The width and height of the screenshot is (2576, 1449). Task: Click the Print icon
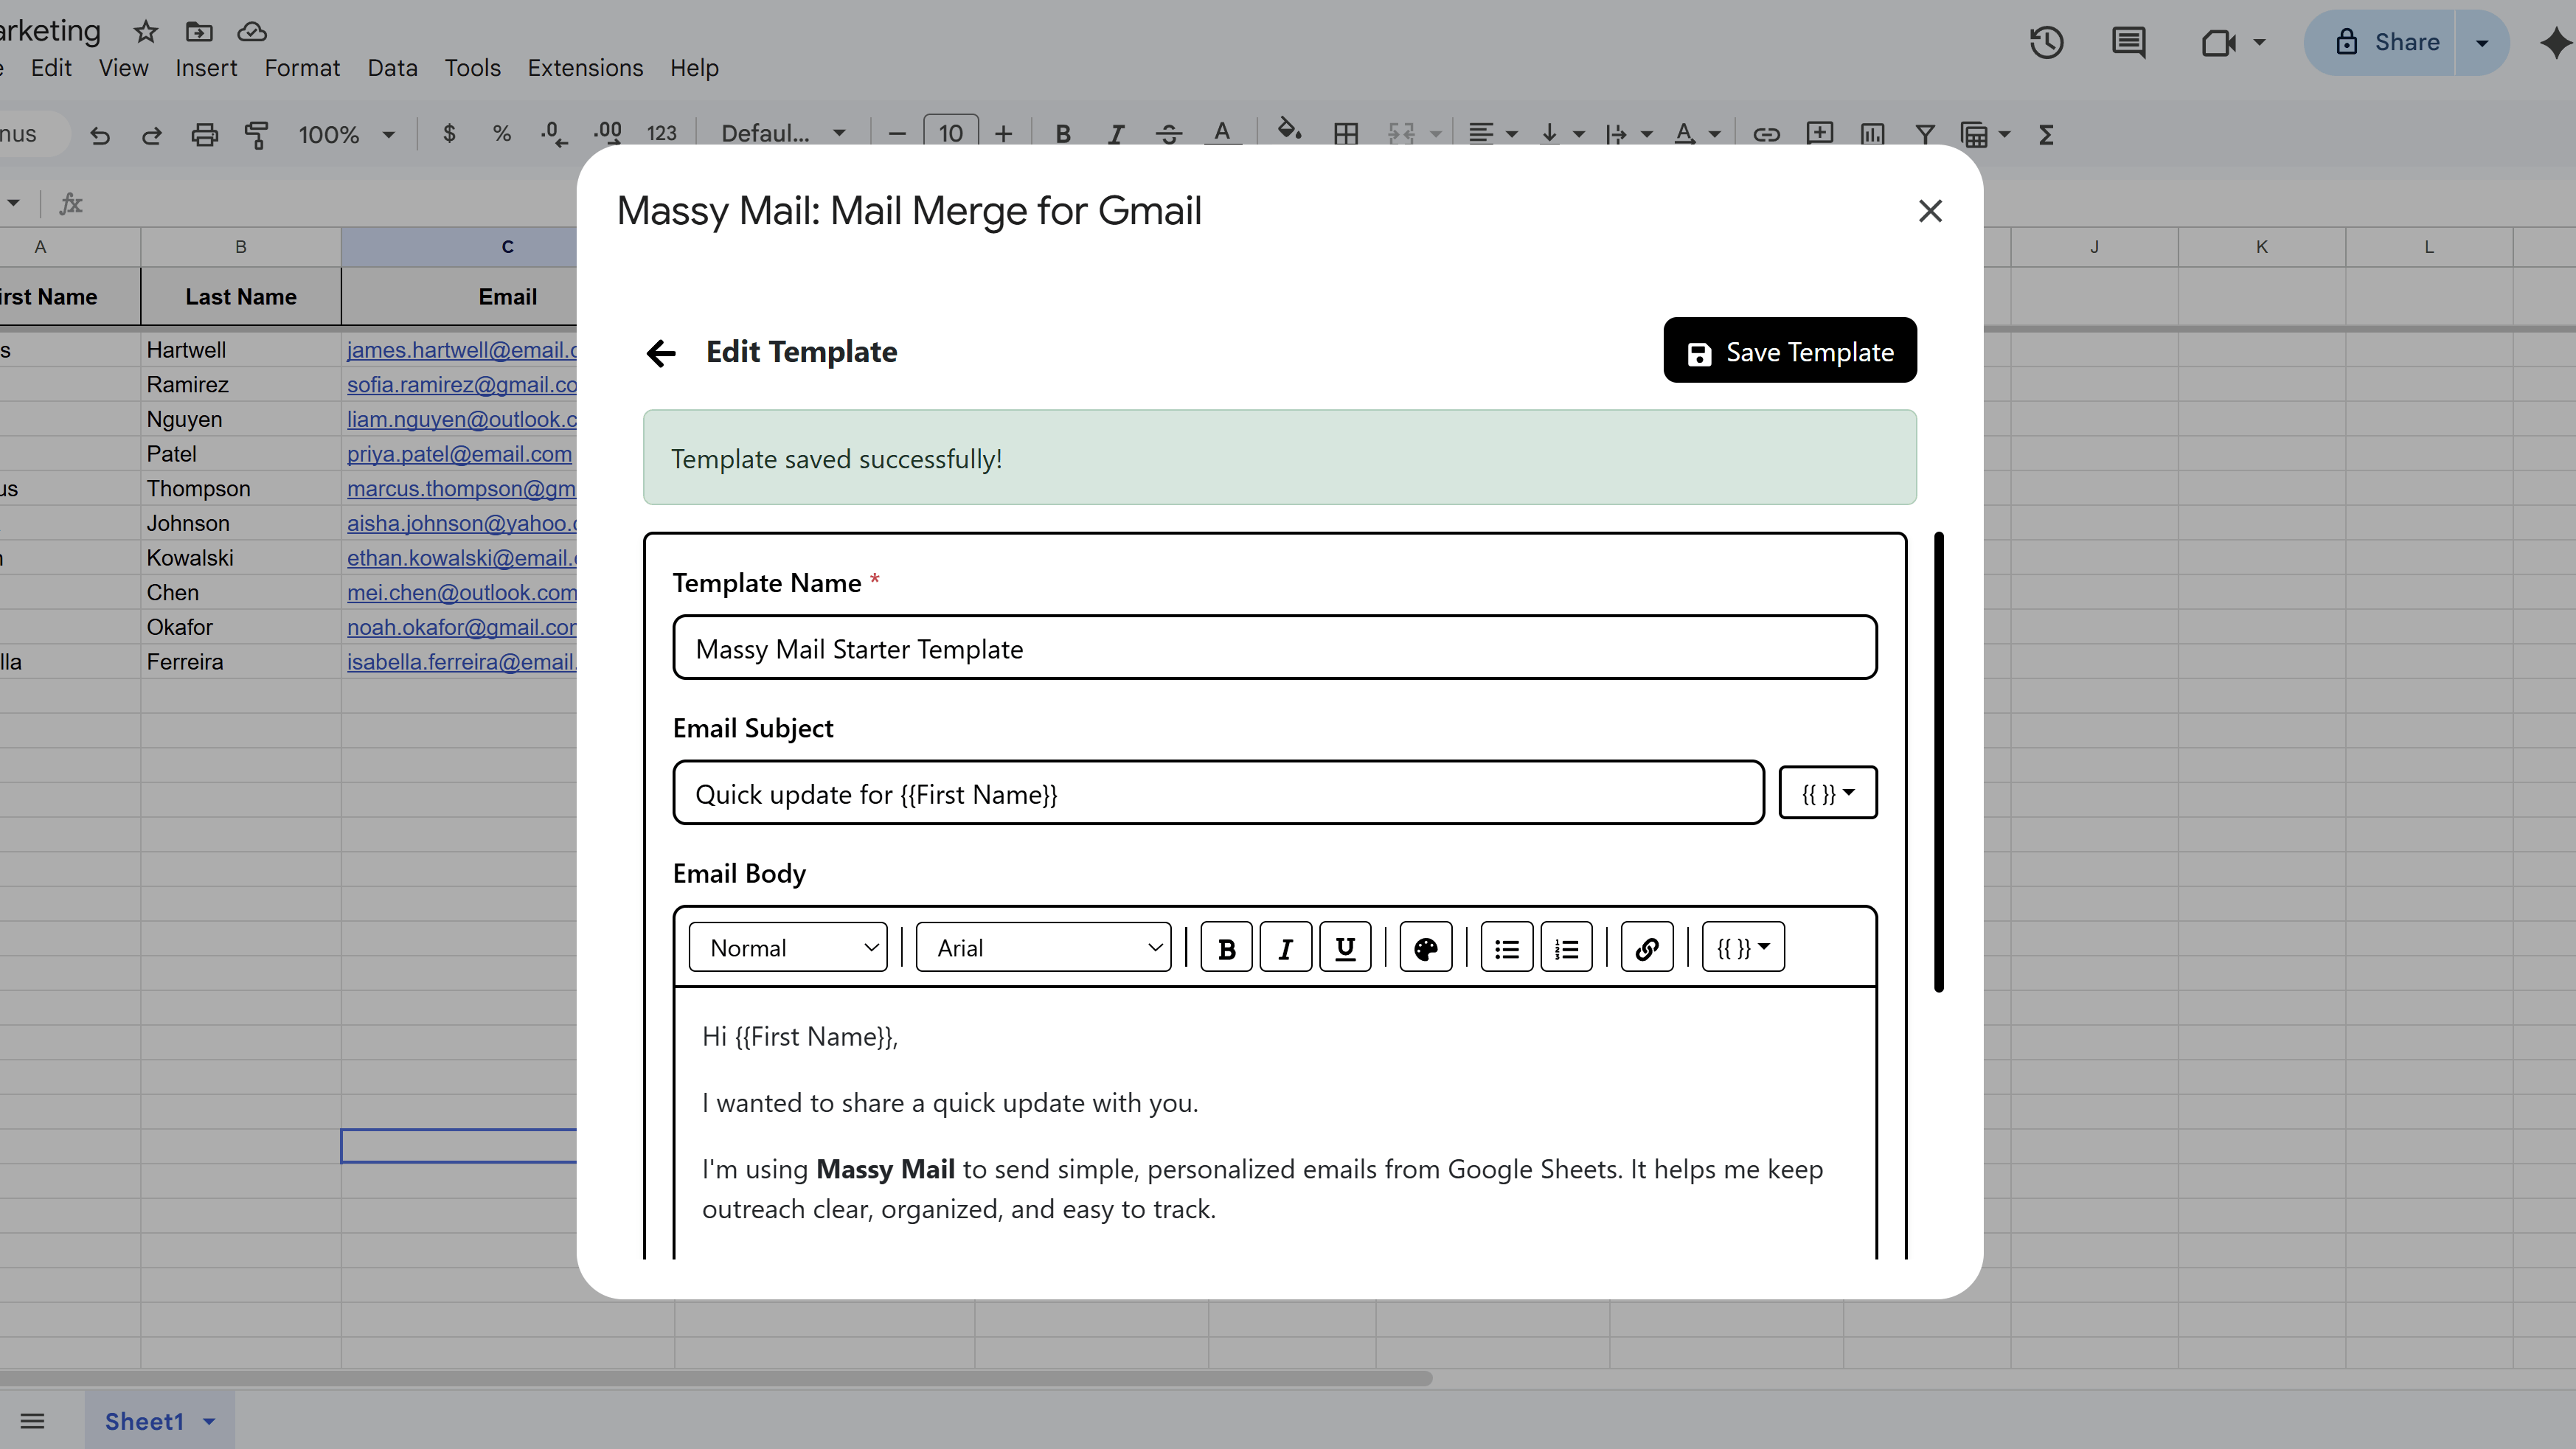204,135
